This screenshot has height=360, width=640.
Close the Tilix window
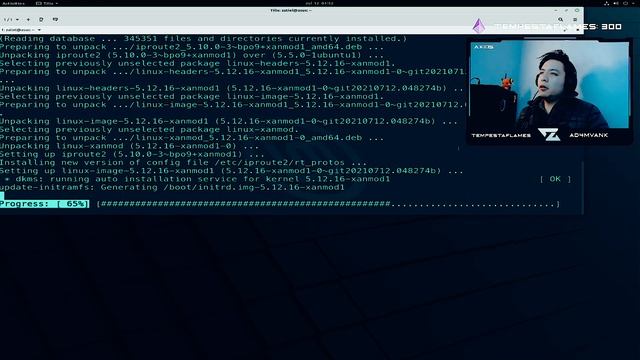tap(577, 11)
